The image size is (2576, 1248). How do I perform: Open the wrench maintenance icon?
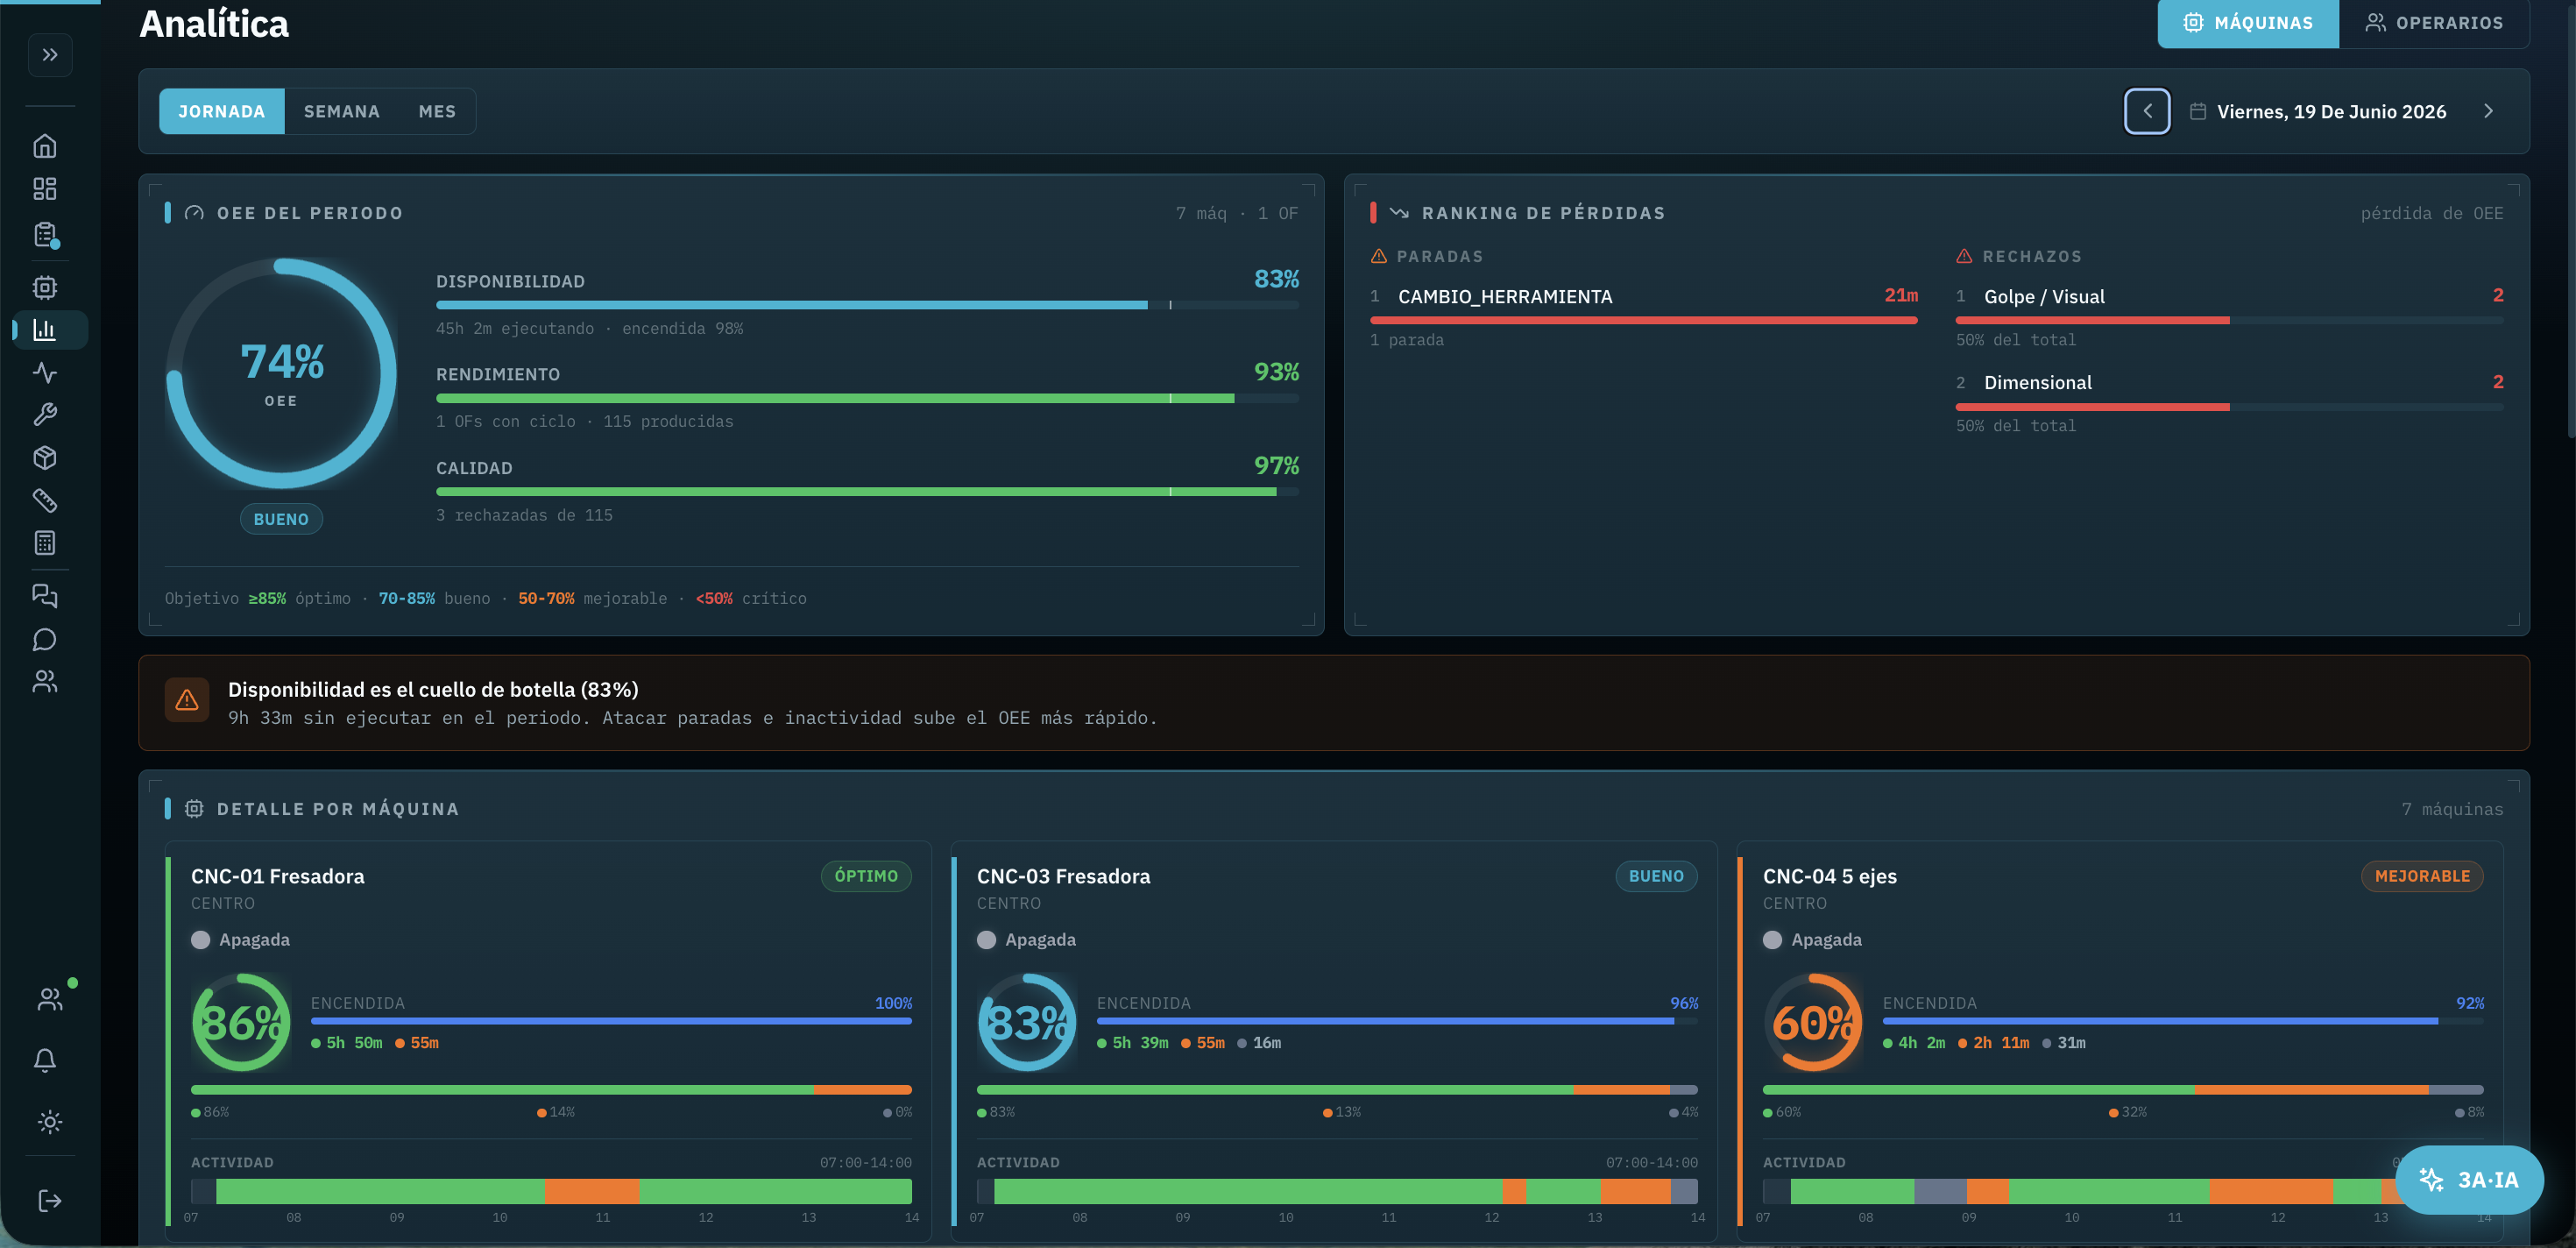(45, 415)
